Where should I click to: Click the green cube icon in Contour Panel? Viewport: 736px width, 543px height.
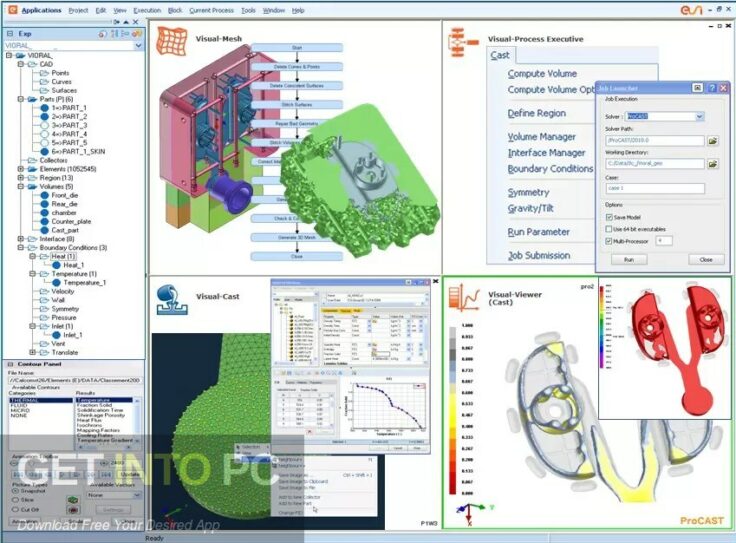tap(73, 500)
